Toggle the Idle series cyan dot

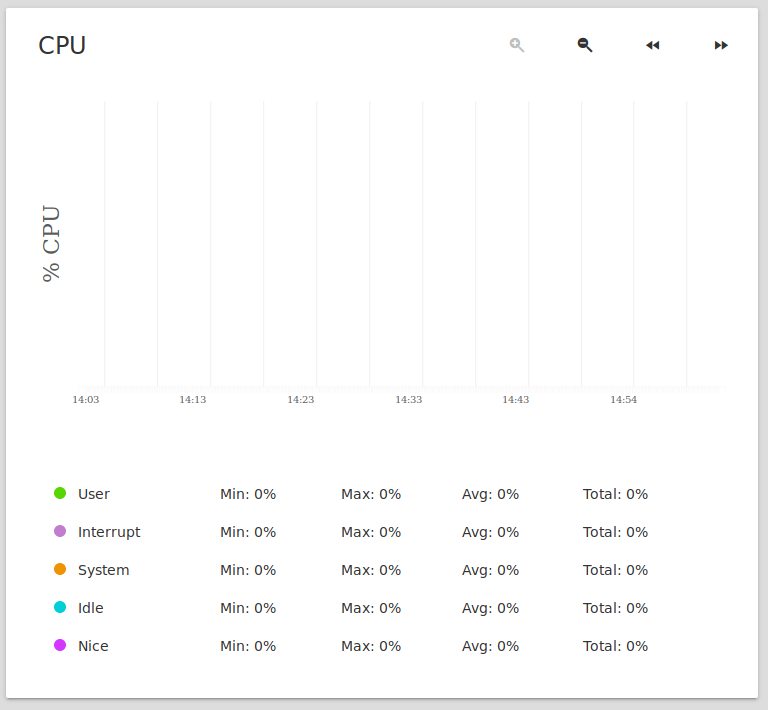click(60, 607)
